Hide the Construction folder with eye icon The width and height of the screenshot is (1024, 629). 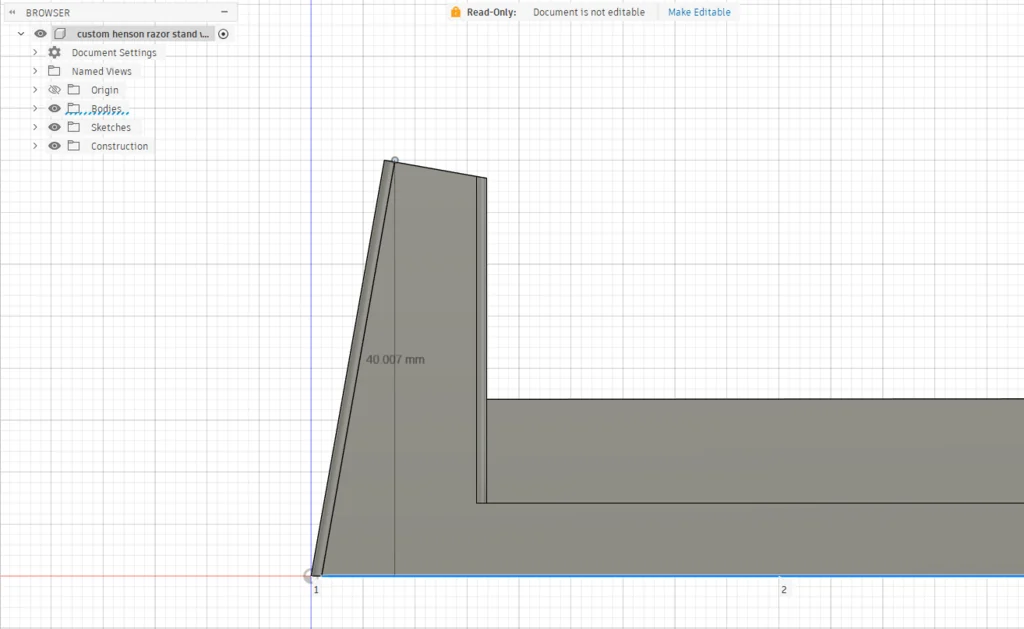click(x=55, y=146)
